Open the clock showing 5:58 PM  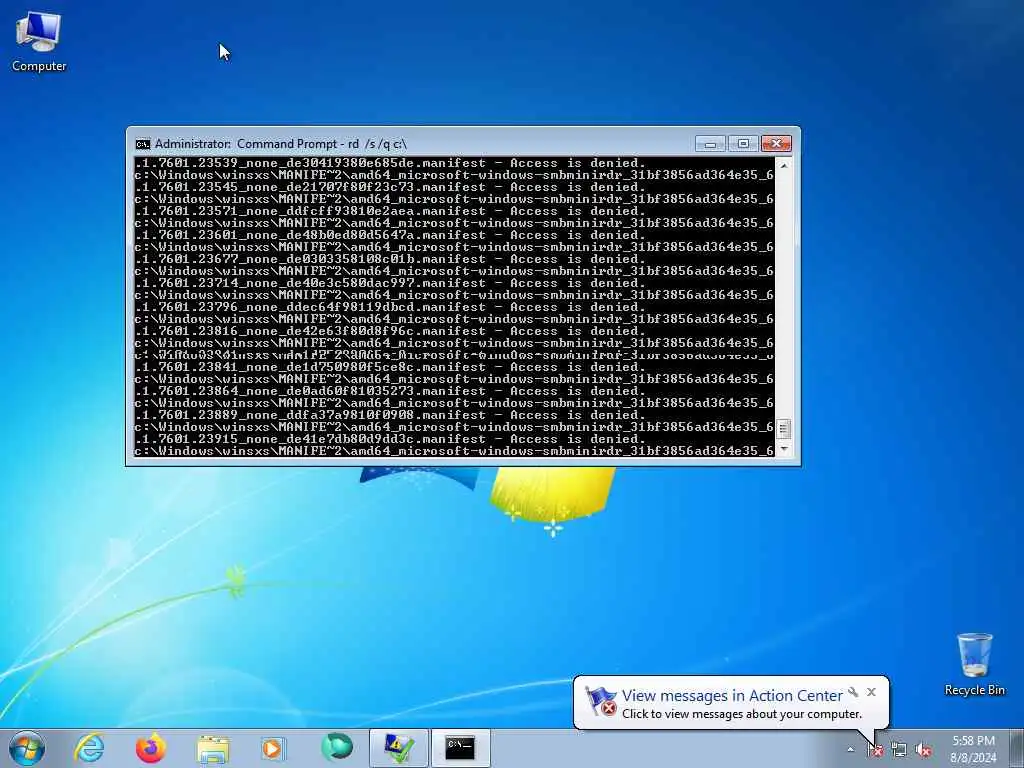coord(973,749)
